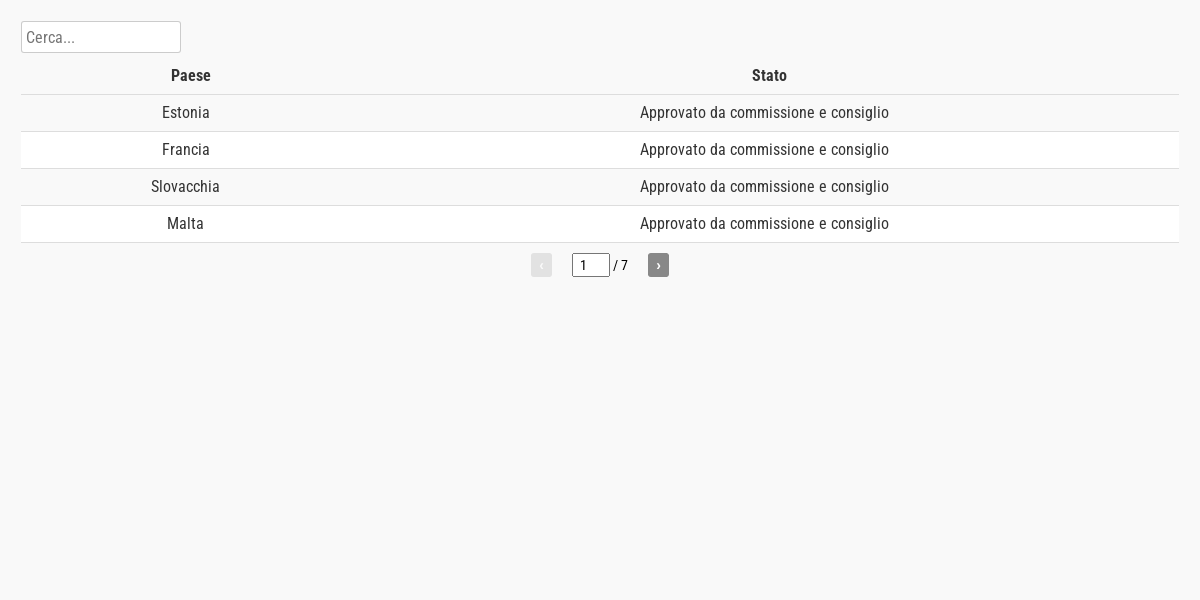Image resolution: width=1200 pixels, height=600 pixels.
Task: Sort by the Paese column header
Action: 191,76
